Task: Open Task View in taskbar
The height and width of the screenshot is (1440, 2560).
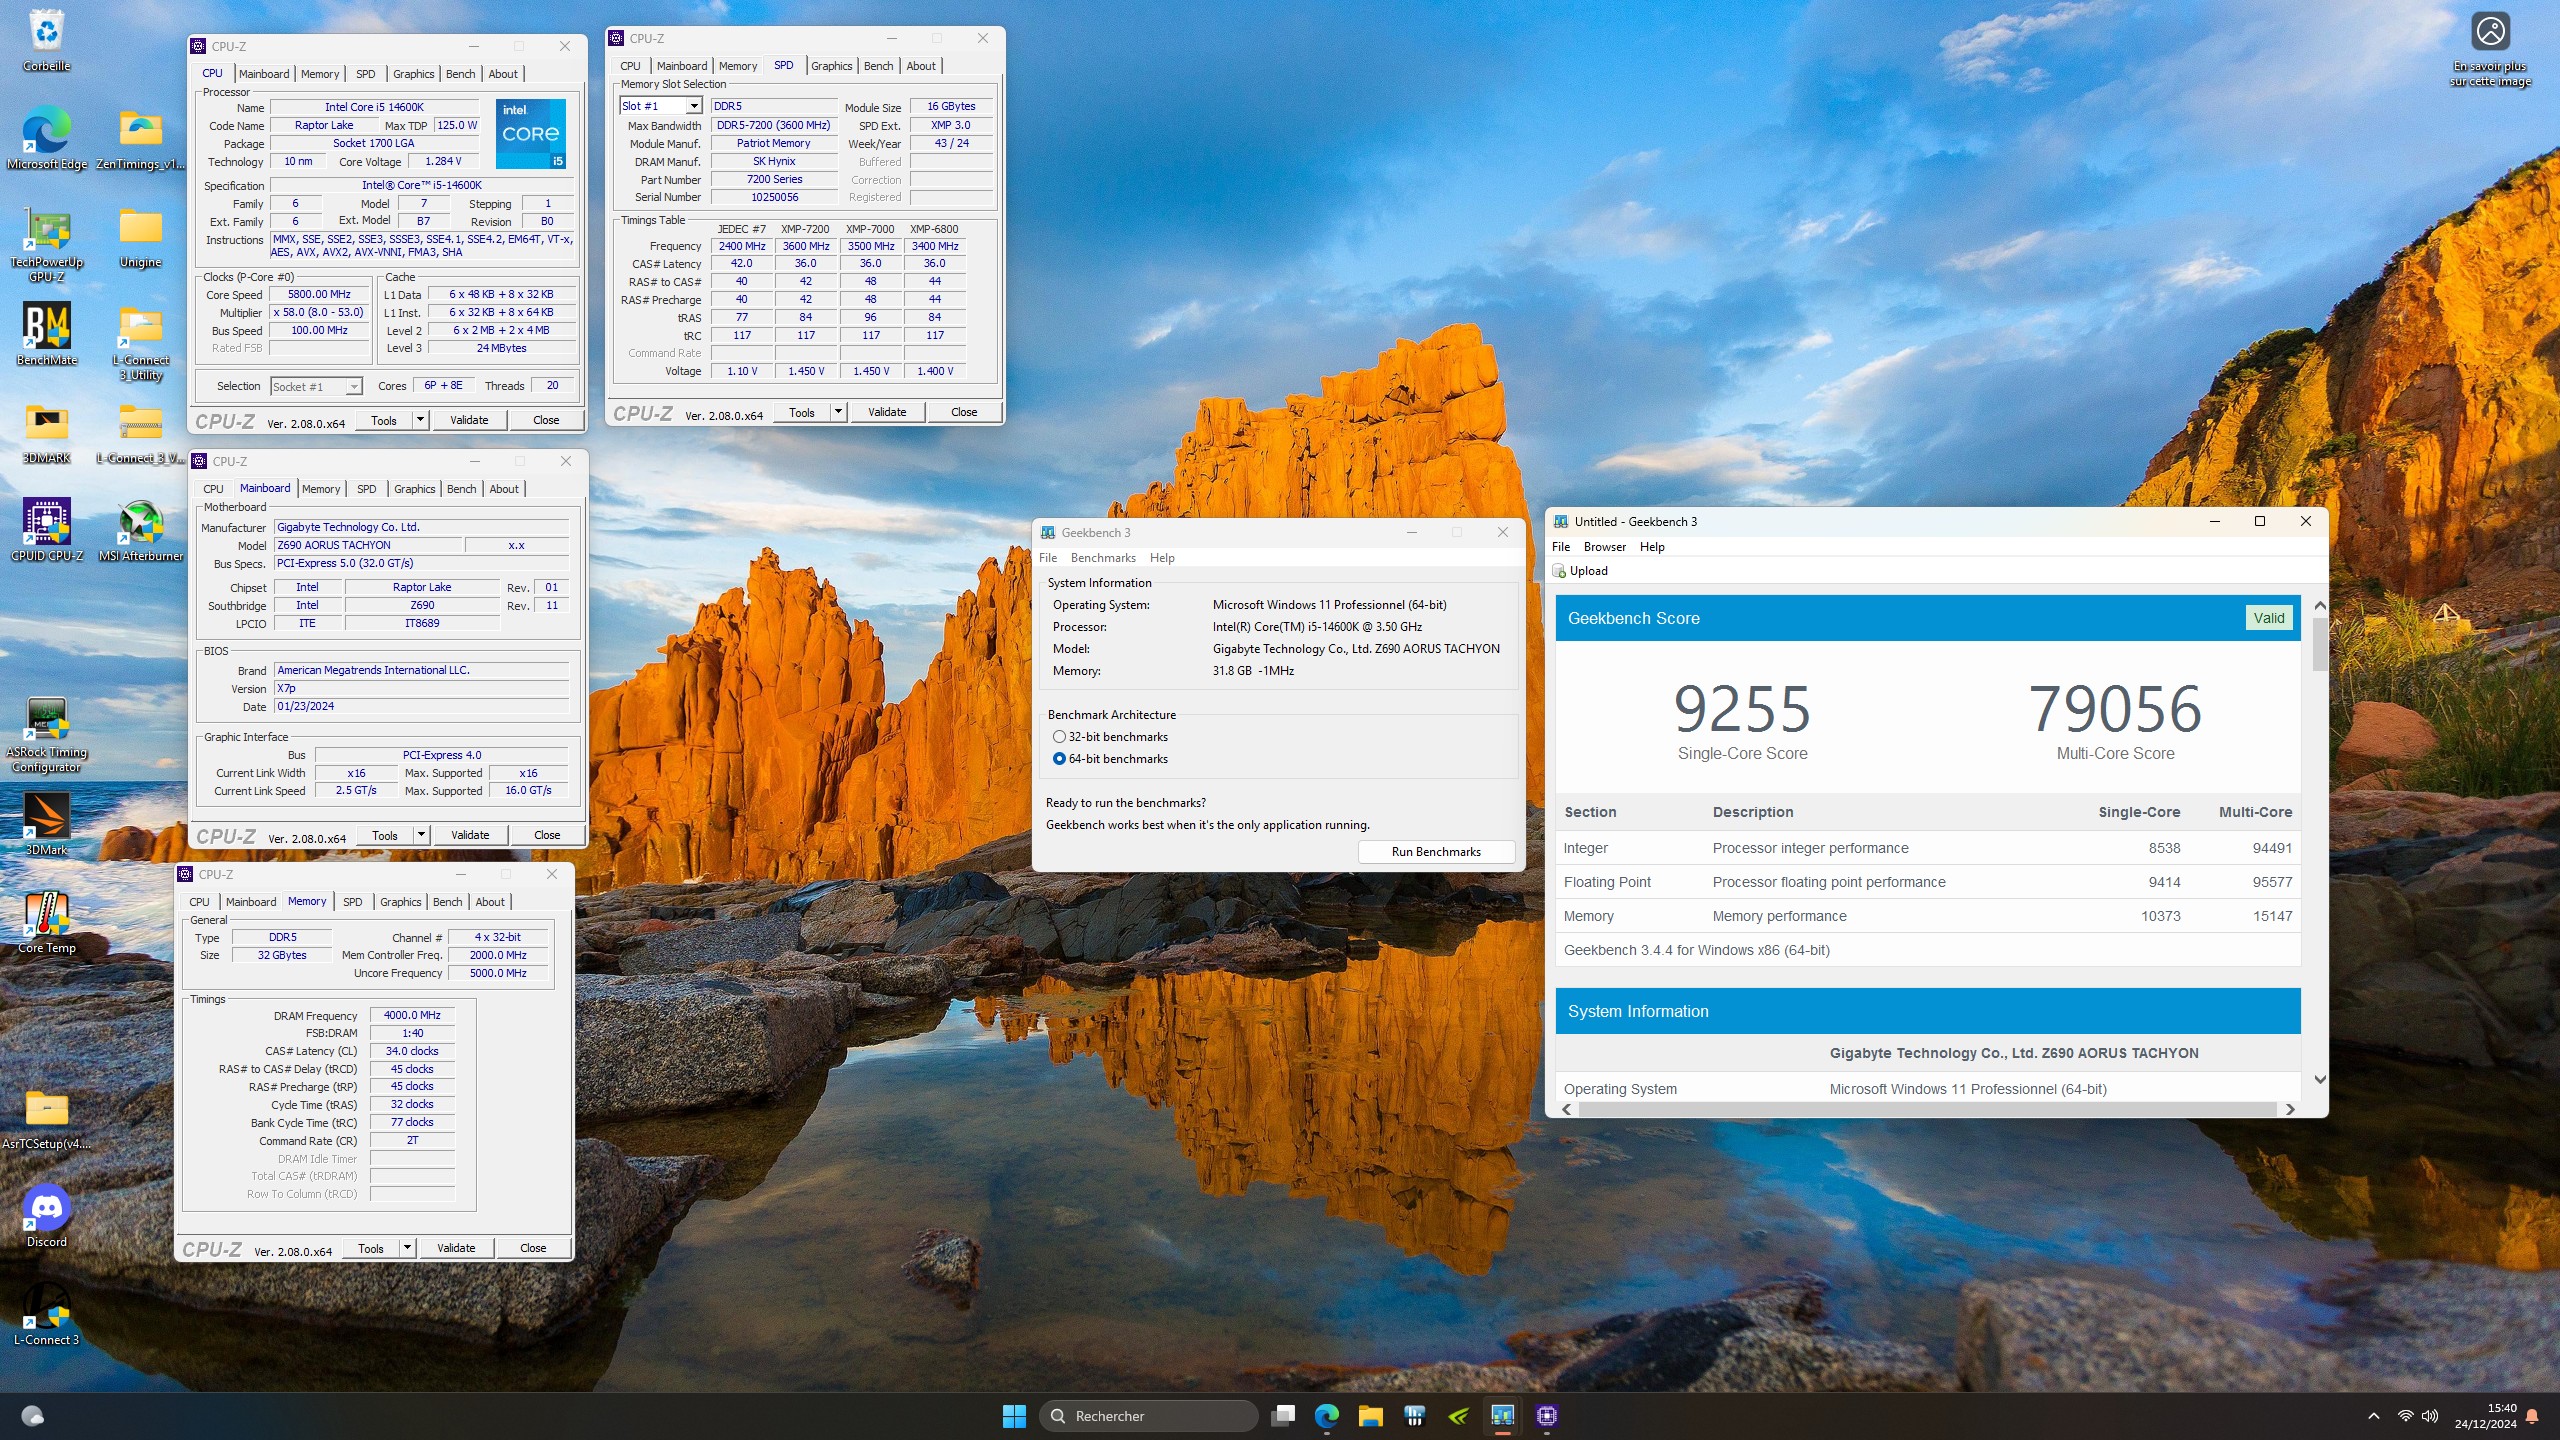Action: [x=1283, y=1416]
